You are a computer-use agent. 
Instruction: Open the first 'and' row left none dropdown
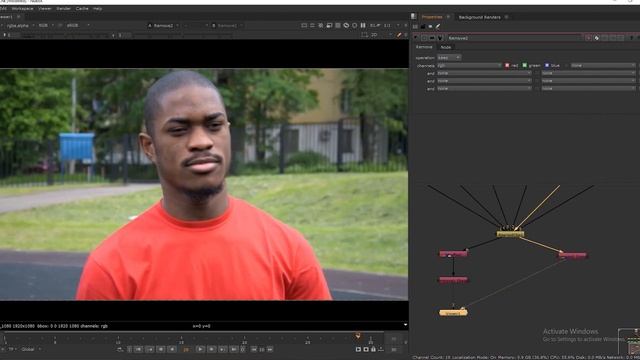[484, 73]
